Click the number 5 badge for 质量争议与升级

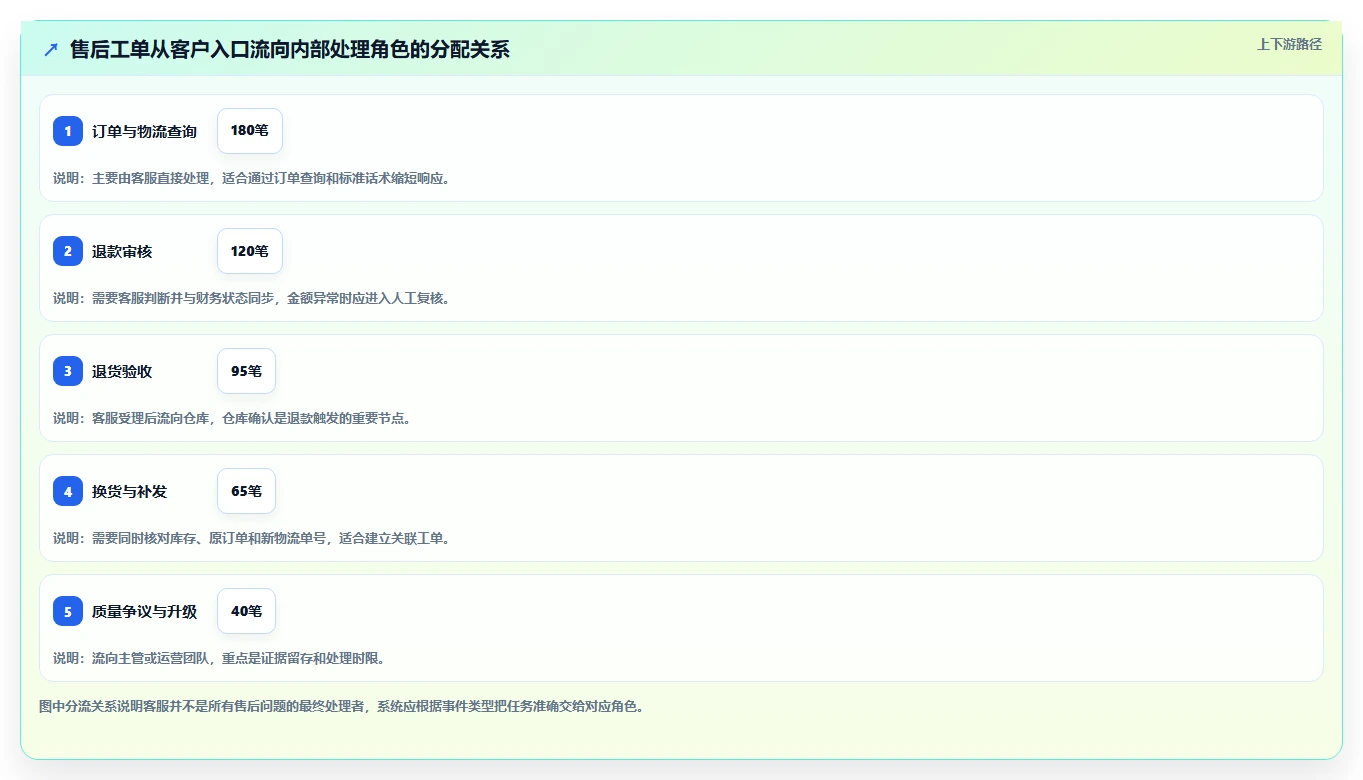pos(68,611)
